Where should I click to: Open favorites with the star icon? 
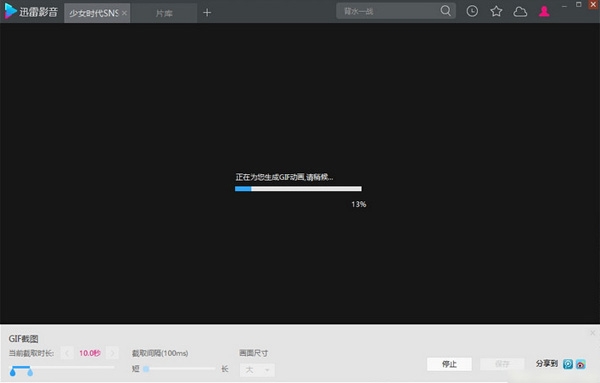pos(496,11)
